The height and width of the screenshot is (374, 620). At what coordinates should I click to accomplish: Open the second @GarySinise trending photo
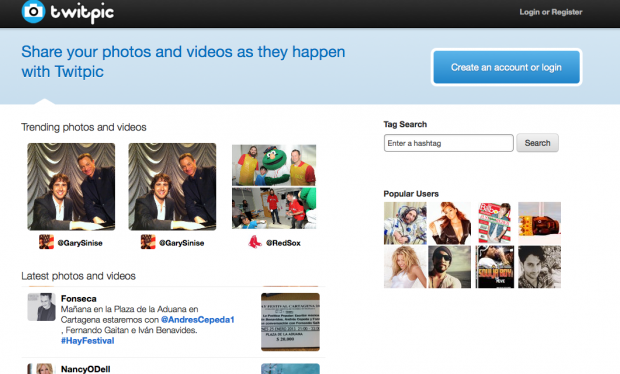pos(172,187)
